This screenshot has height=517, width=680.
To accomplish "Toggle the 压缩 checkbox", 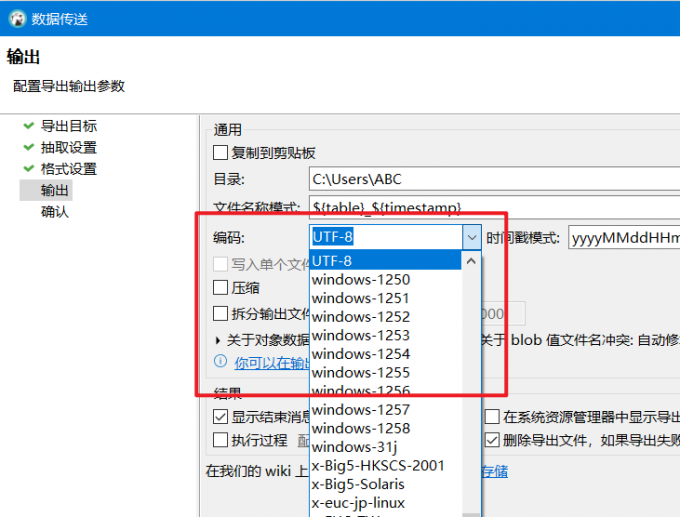I will point(221,288).
